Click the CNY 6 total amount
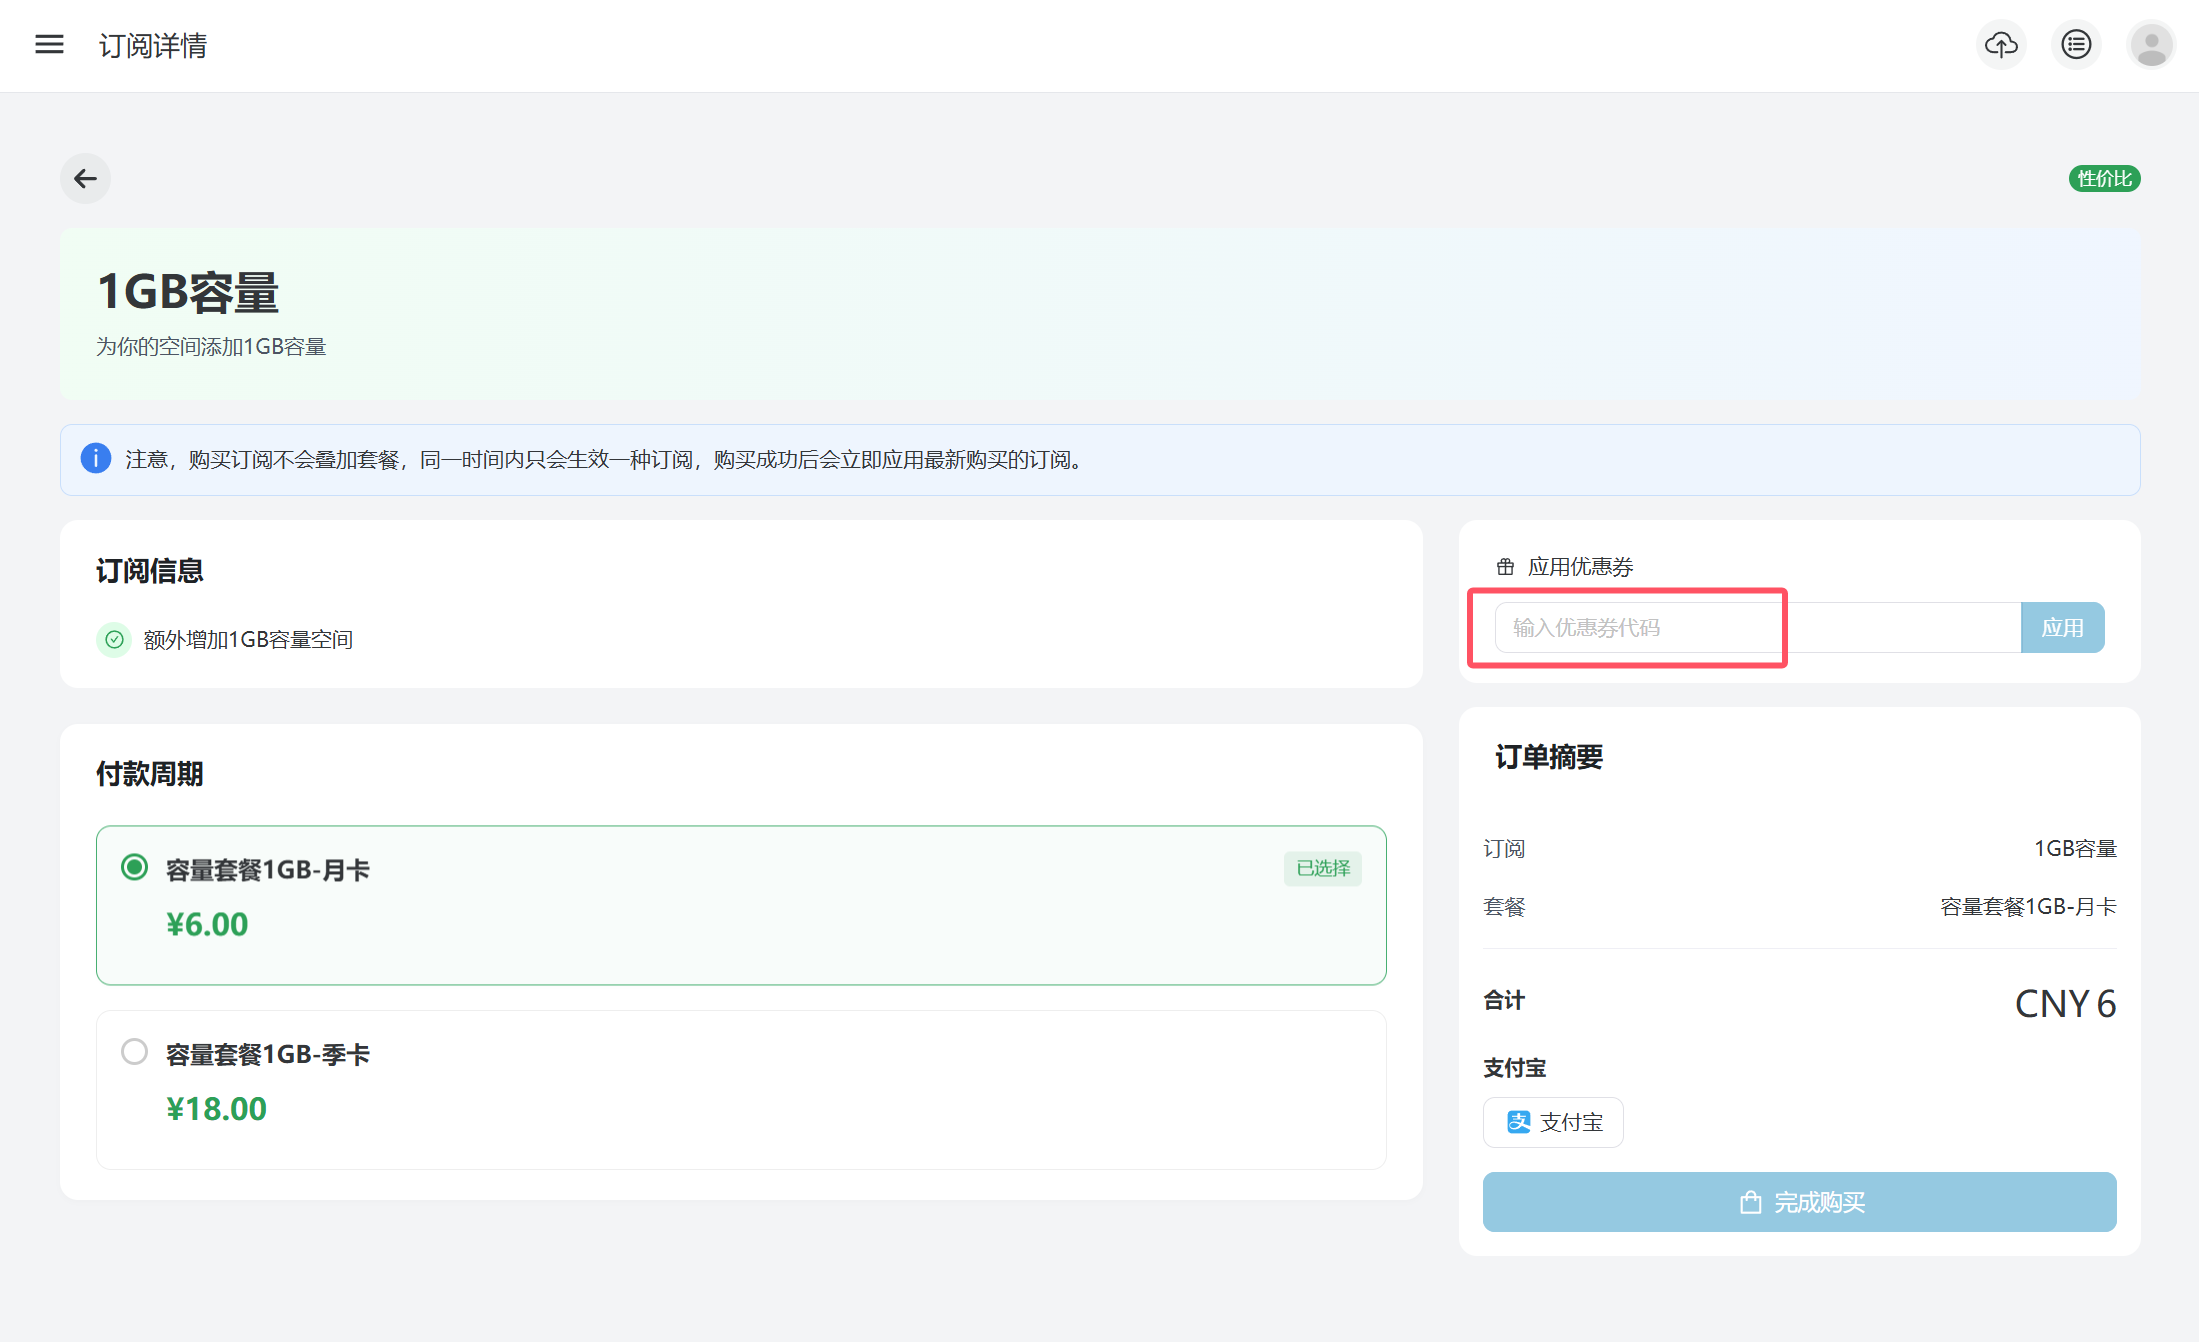This screenshot has width=2199, height=1342. (x=2065, y=1003)
